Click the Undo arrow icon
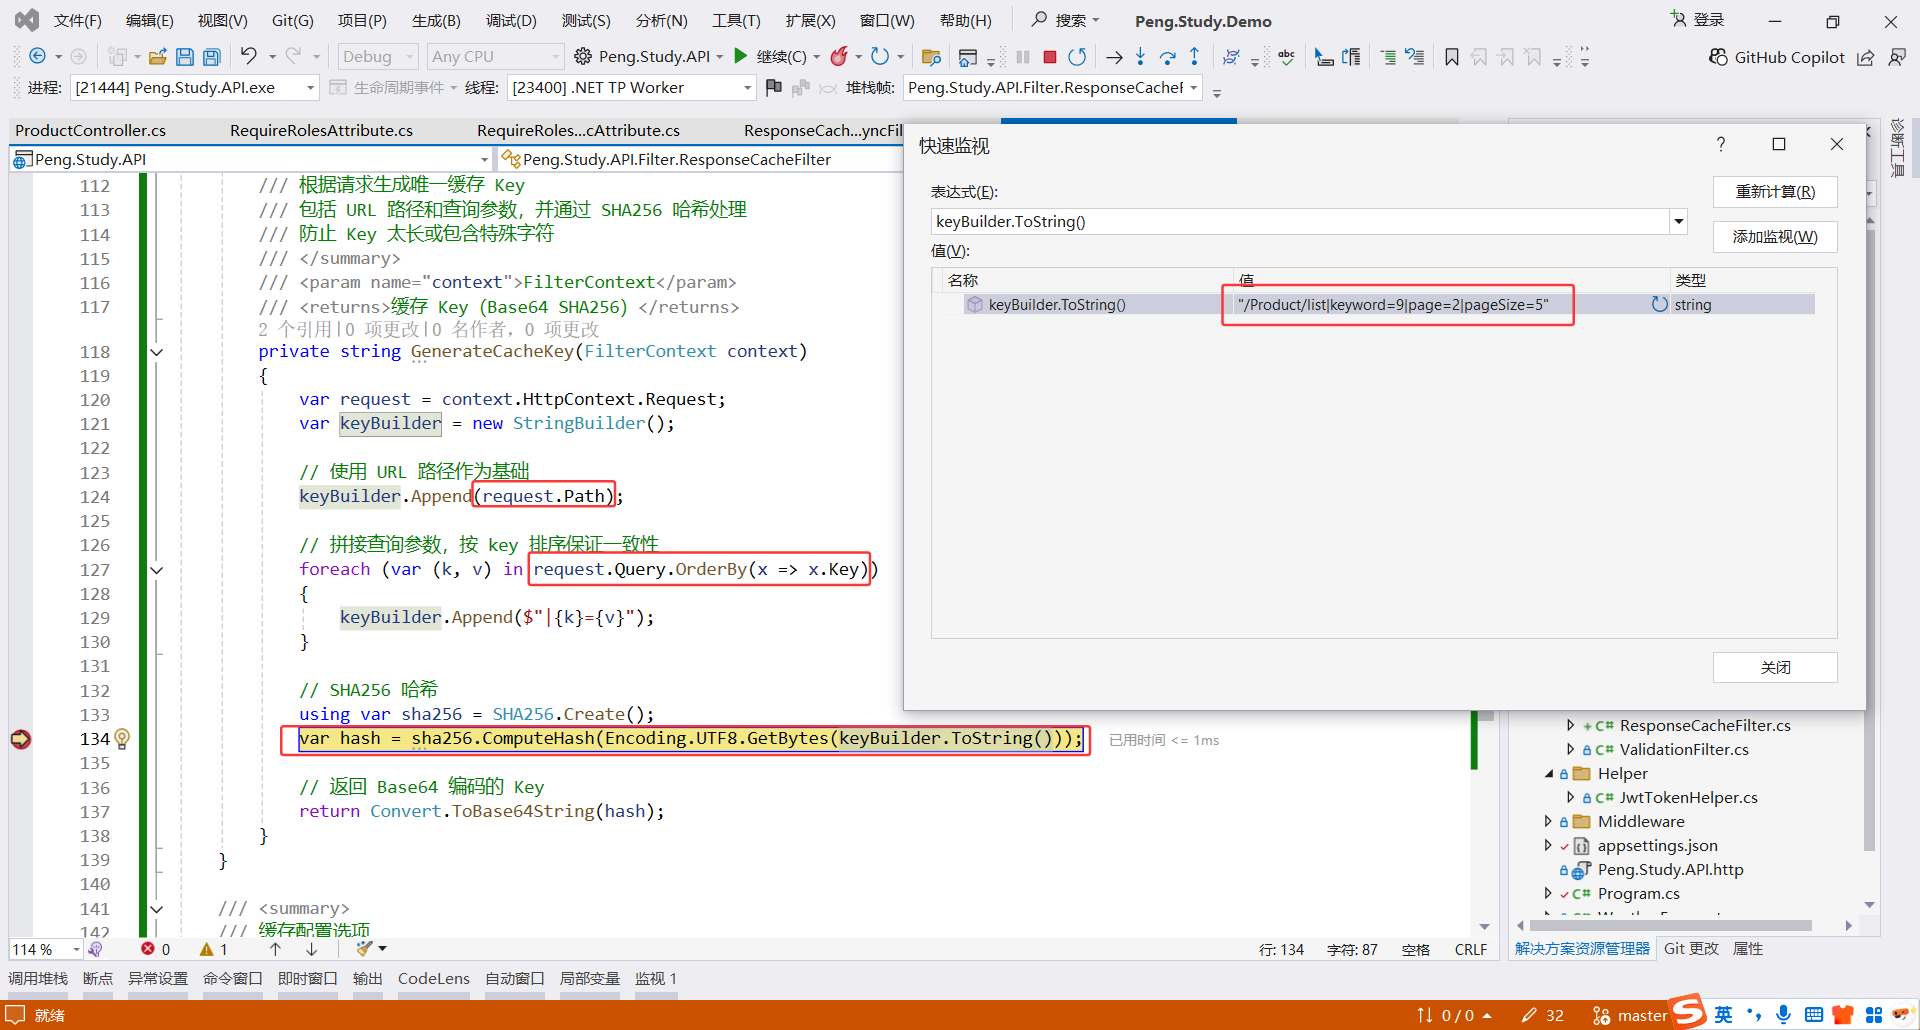The height and width of the screenshot is (1030, 1920). point(249,56)
